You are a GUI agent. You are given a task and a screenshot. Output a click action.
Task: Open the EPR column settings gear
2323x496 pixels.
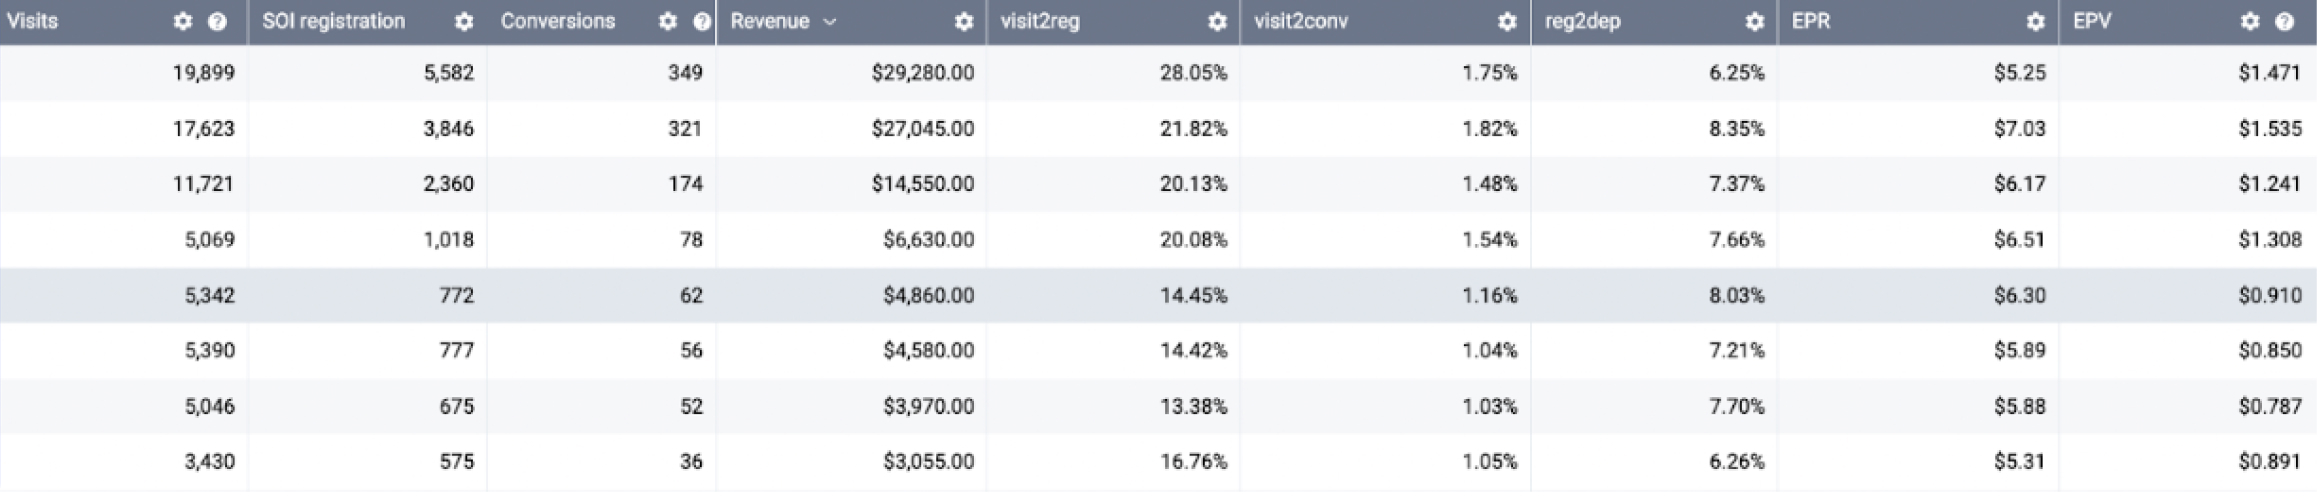[2035, 22]
